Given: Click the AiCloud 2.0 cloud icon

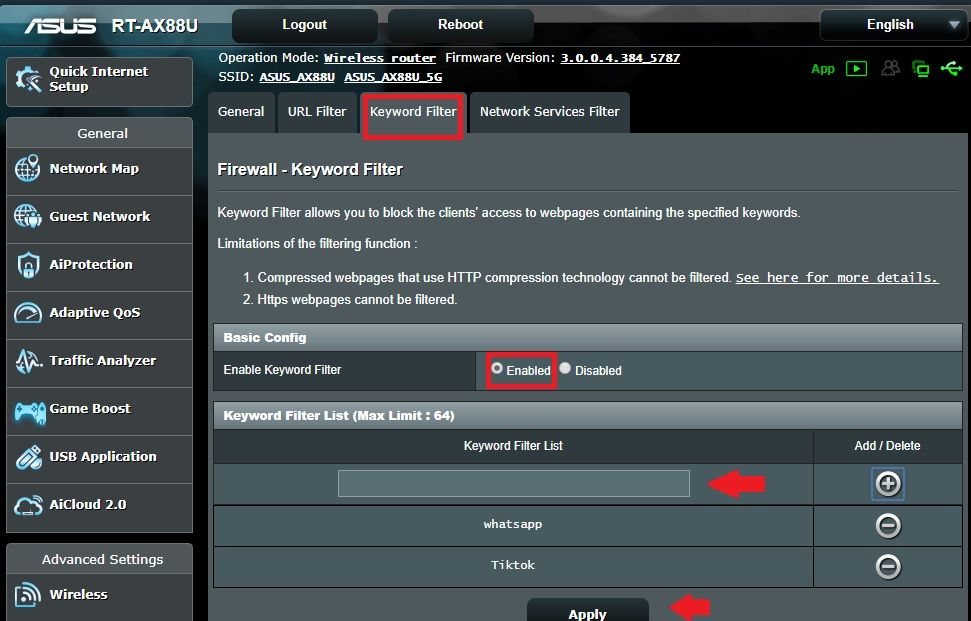Looking at the screenshot, I should tap(28, 505).
